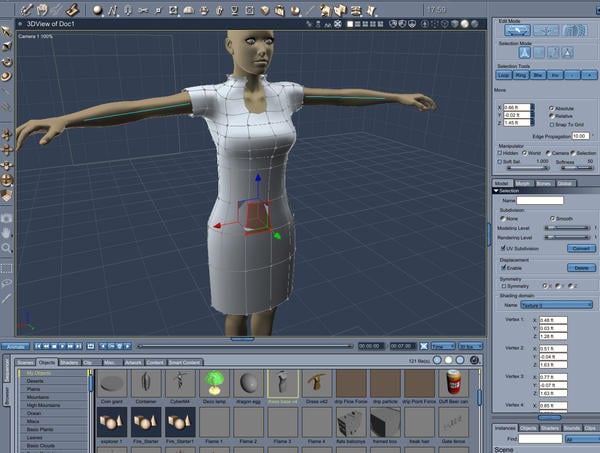Viewport: 600px width, 453px height.
Task: Switch to the vertical Sequencer tab
Action: 7,370
